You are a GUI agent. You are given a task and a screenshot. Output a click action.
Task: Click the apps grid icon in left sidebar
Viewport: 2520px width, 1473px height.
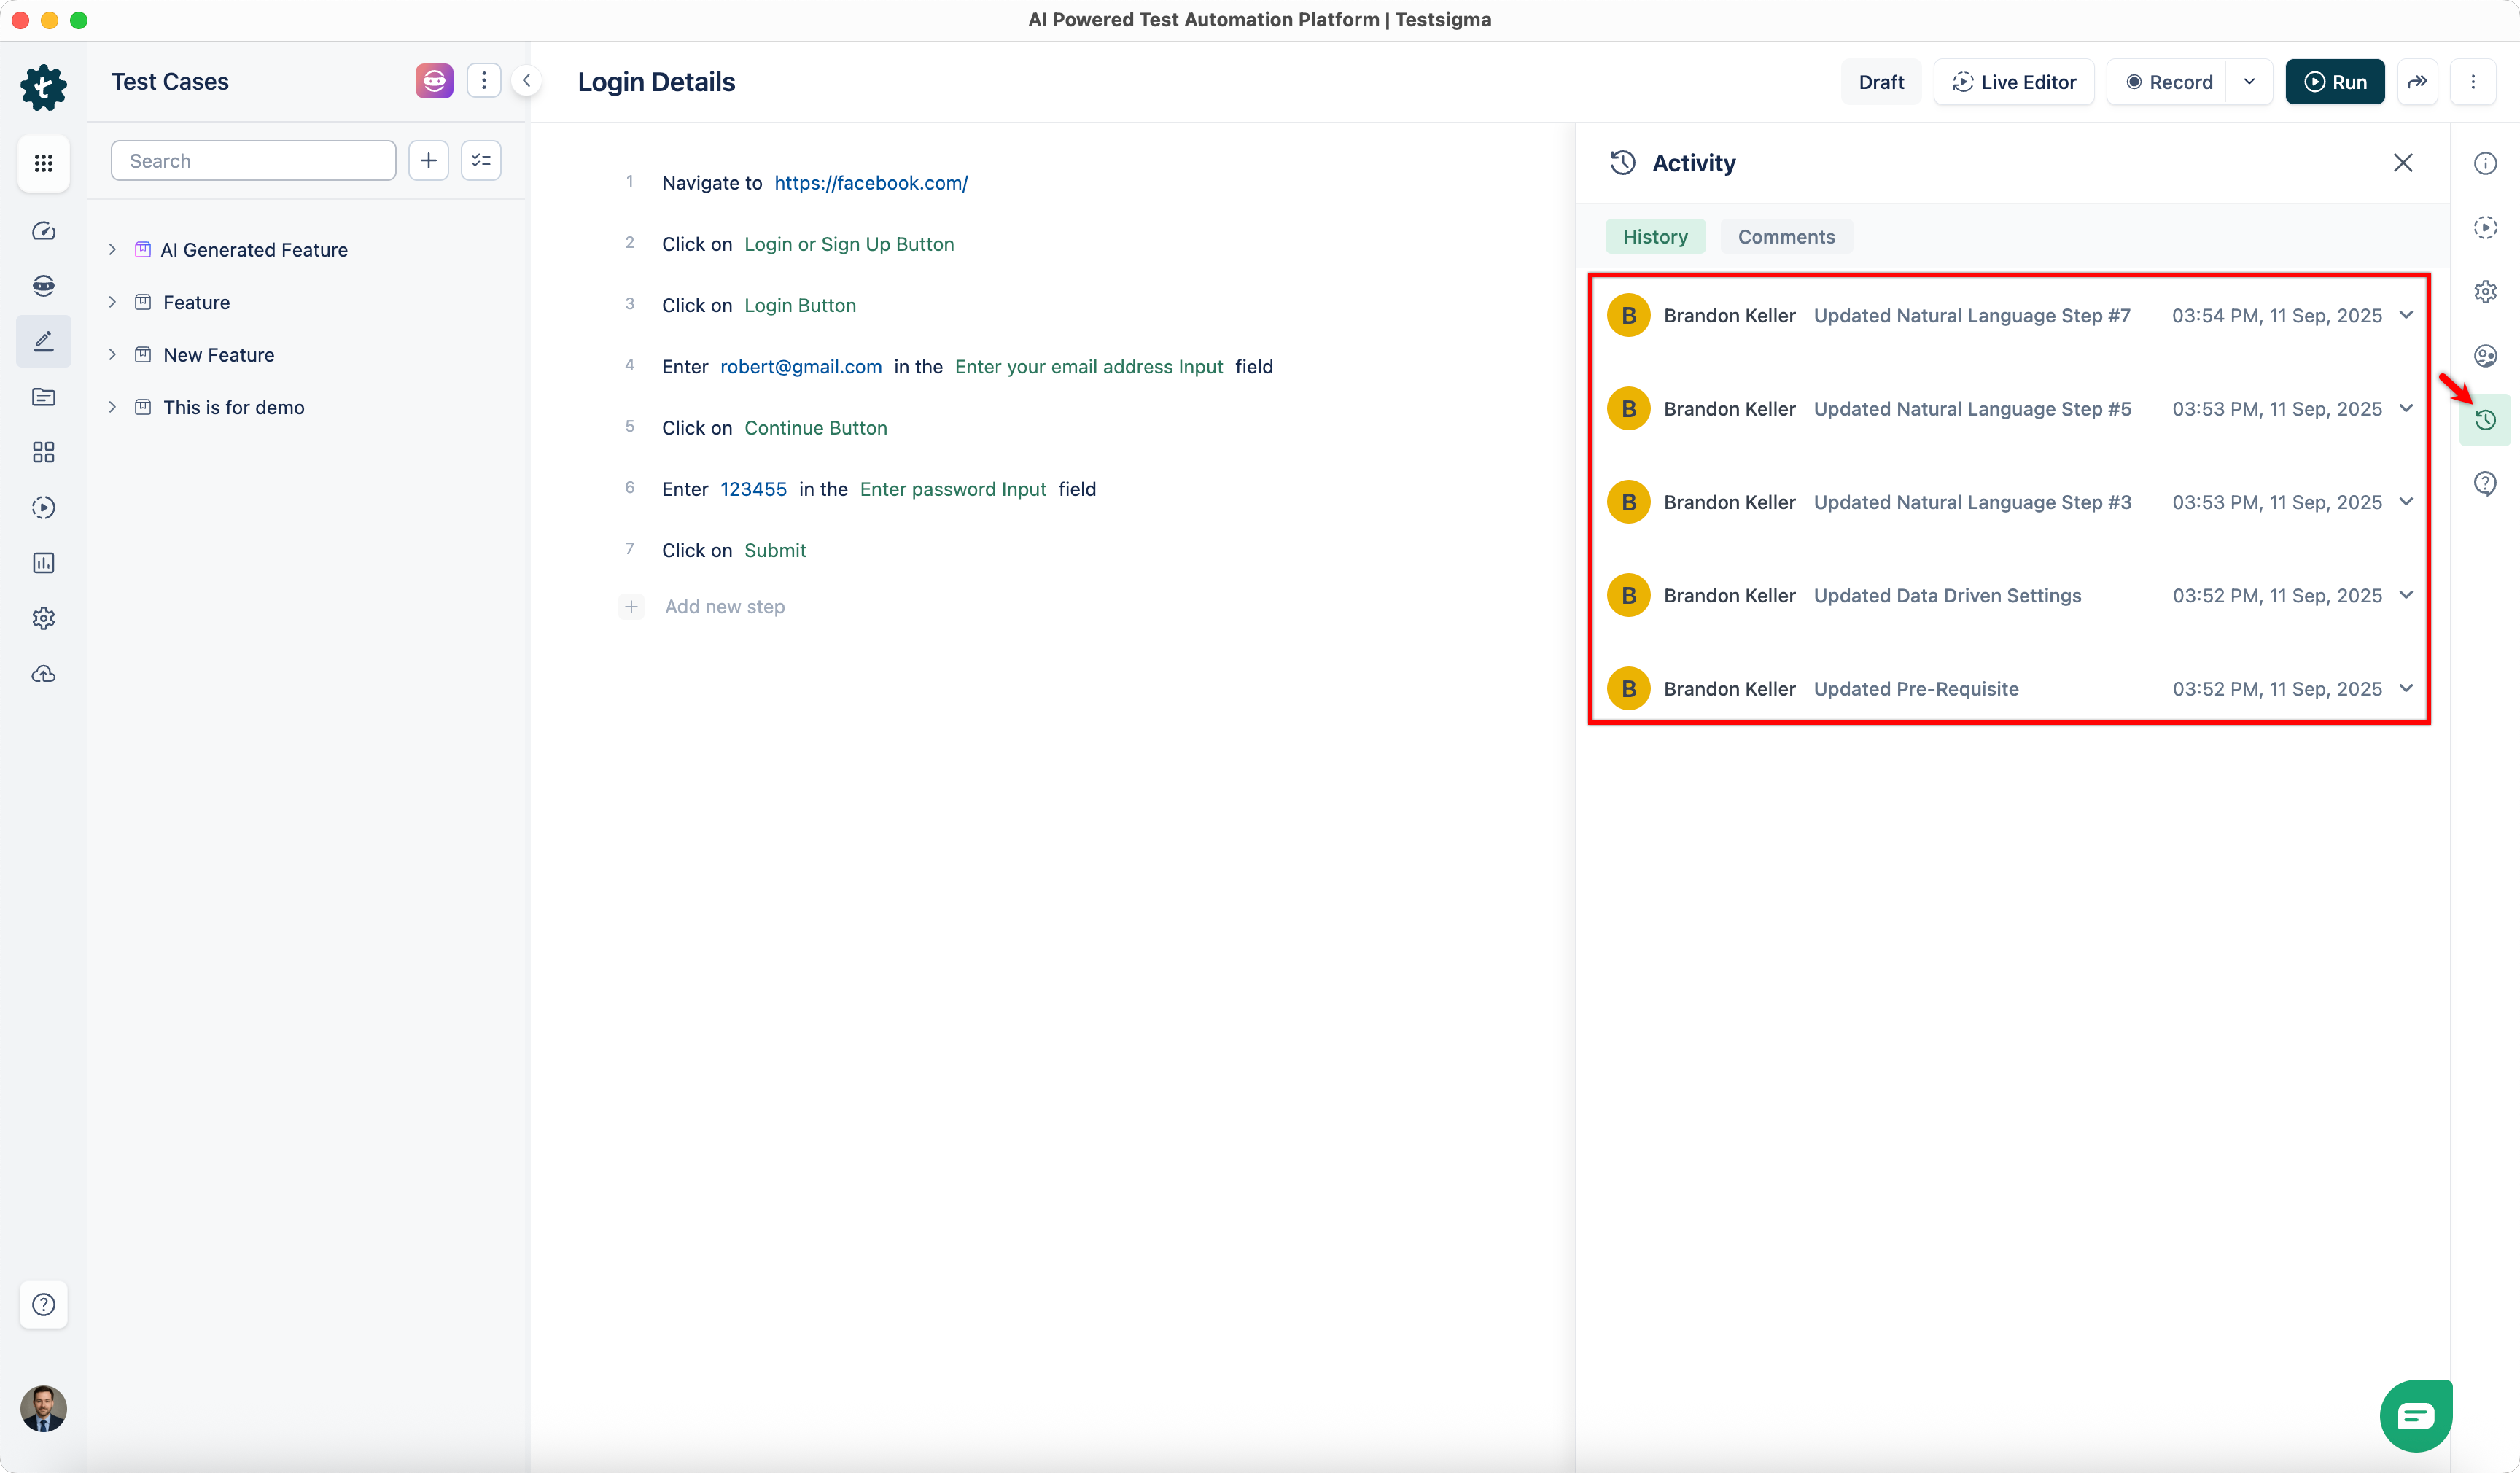click(43, 163)
